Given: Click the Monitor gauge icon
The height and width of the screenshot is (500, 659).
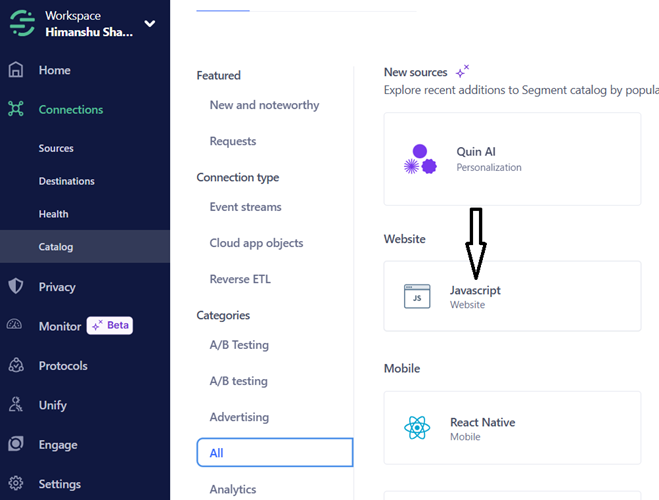Looking at the screenshot, I should click(x=15, y=325).
